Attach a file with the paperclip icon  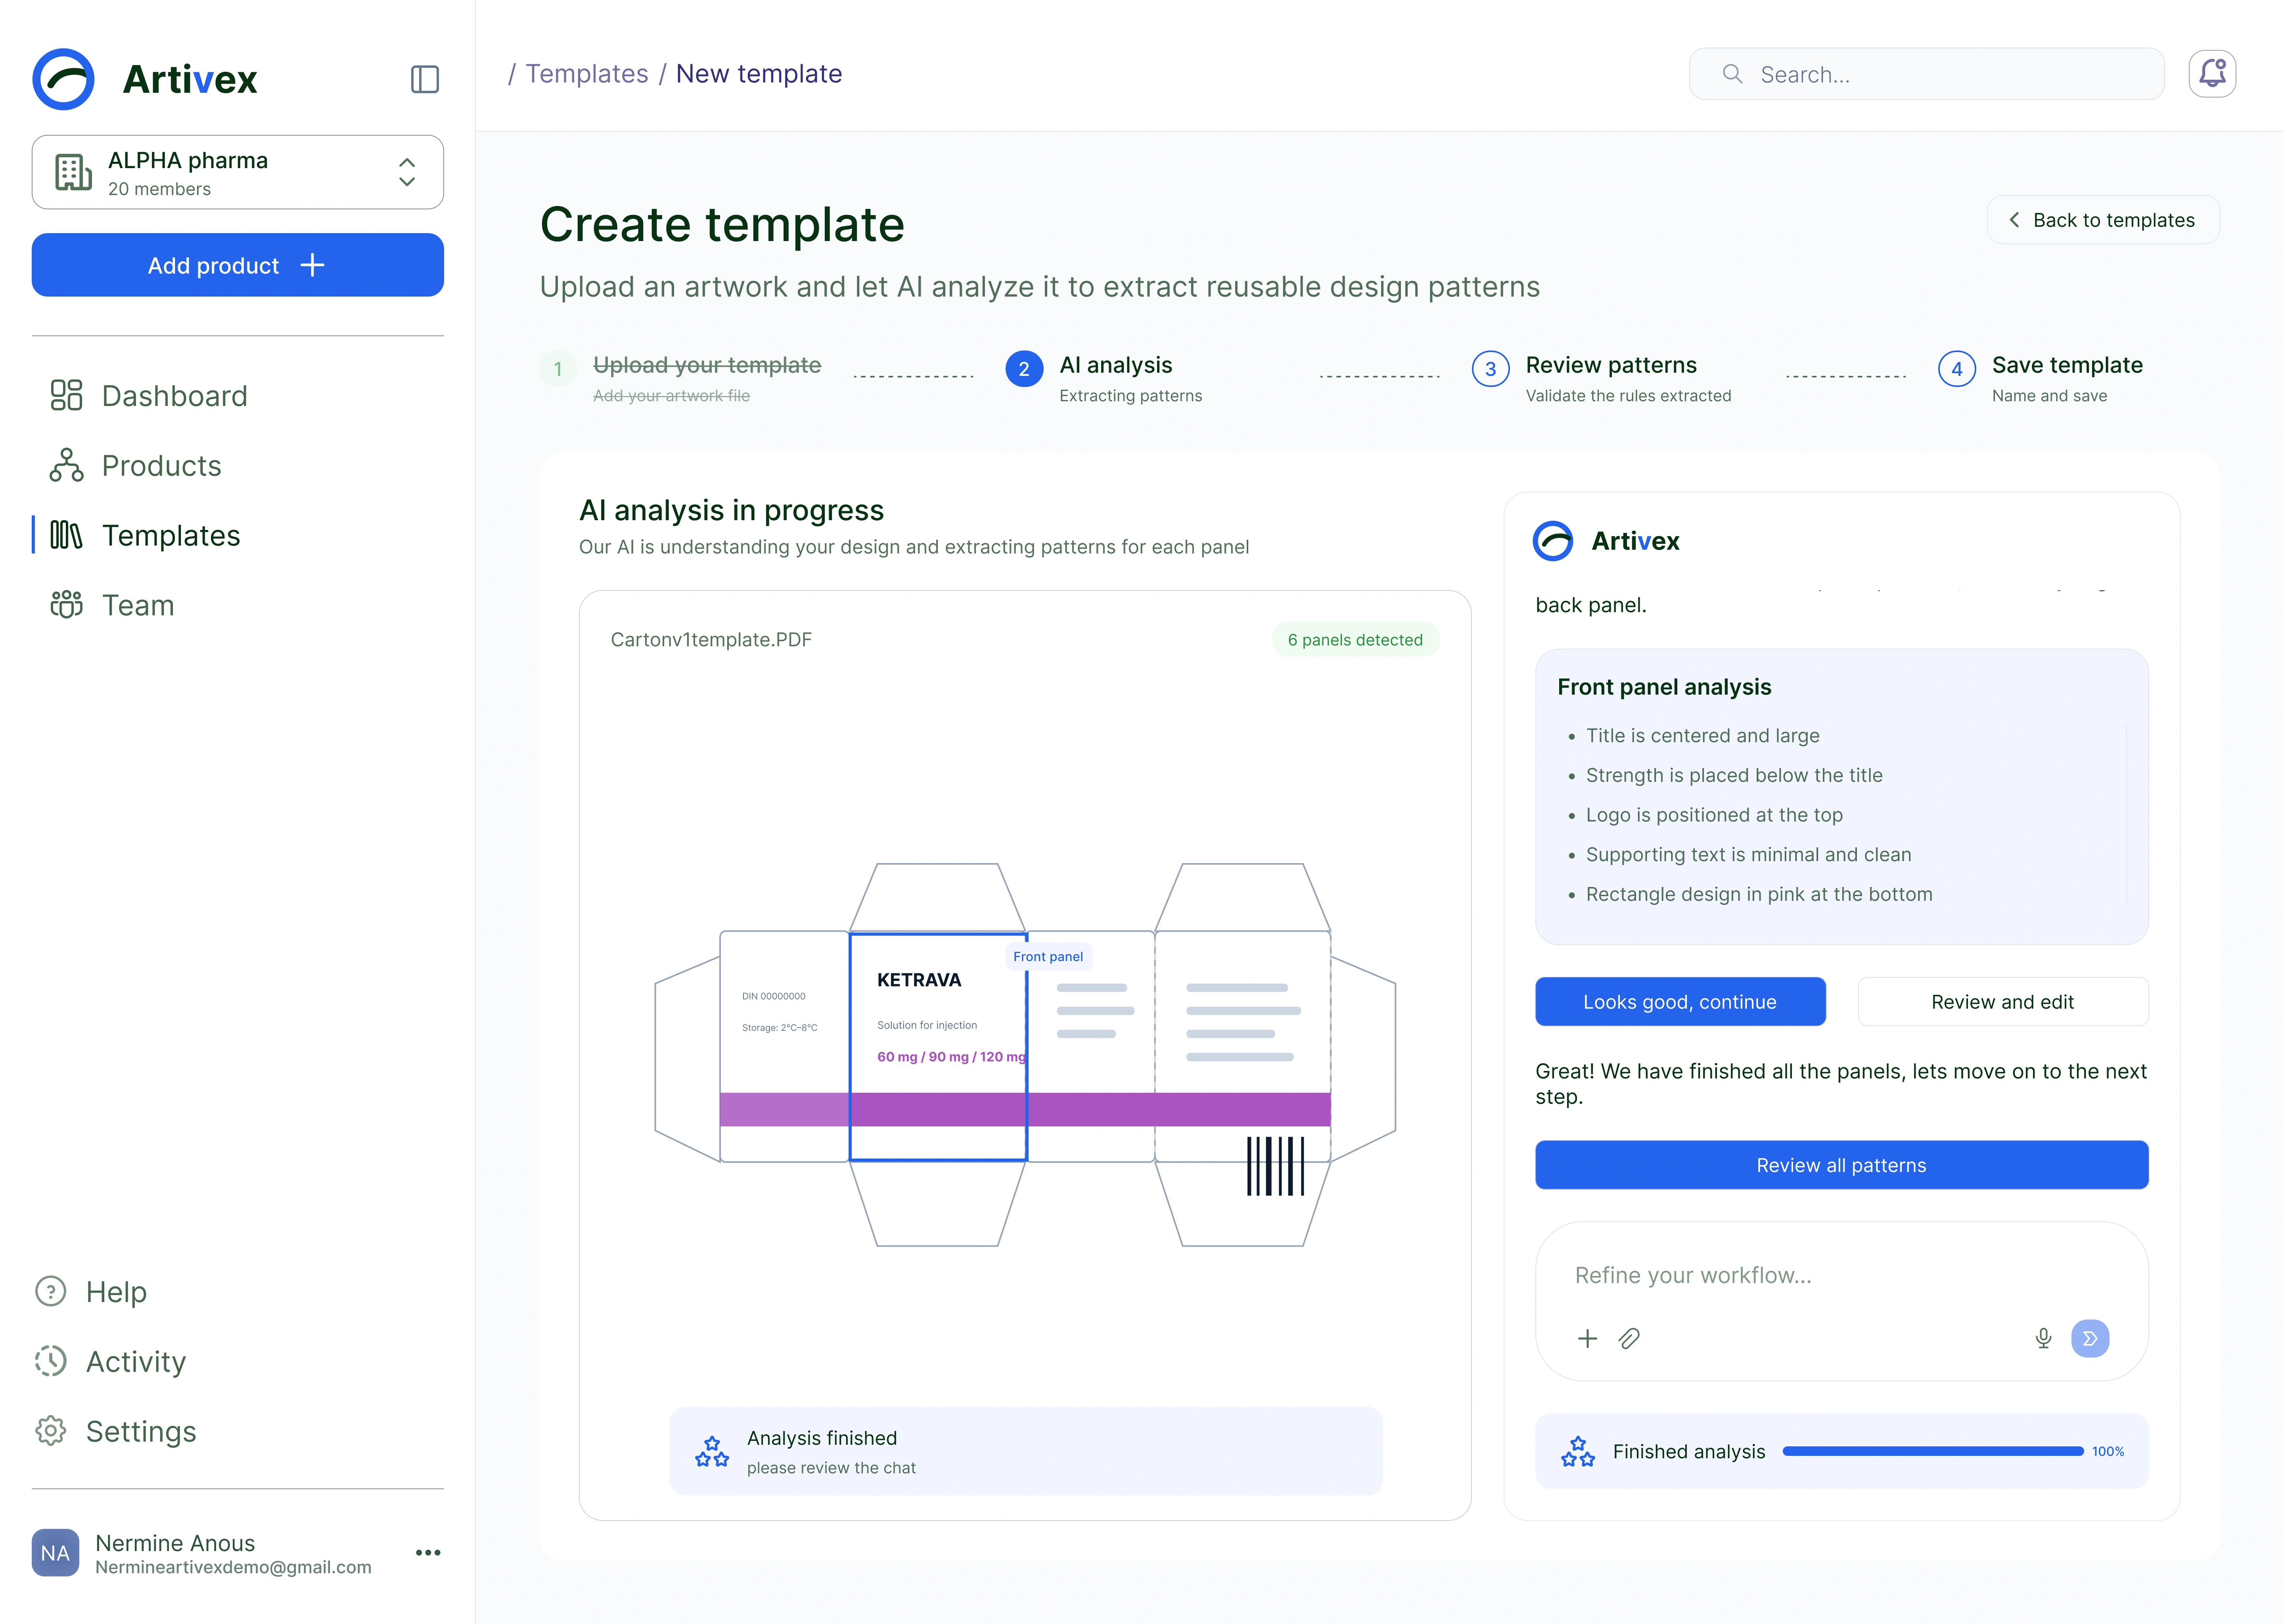coord(1629,1338)
